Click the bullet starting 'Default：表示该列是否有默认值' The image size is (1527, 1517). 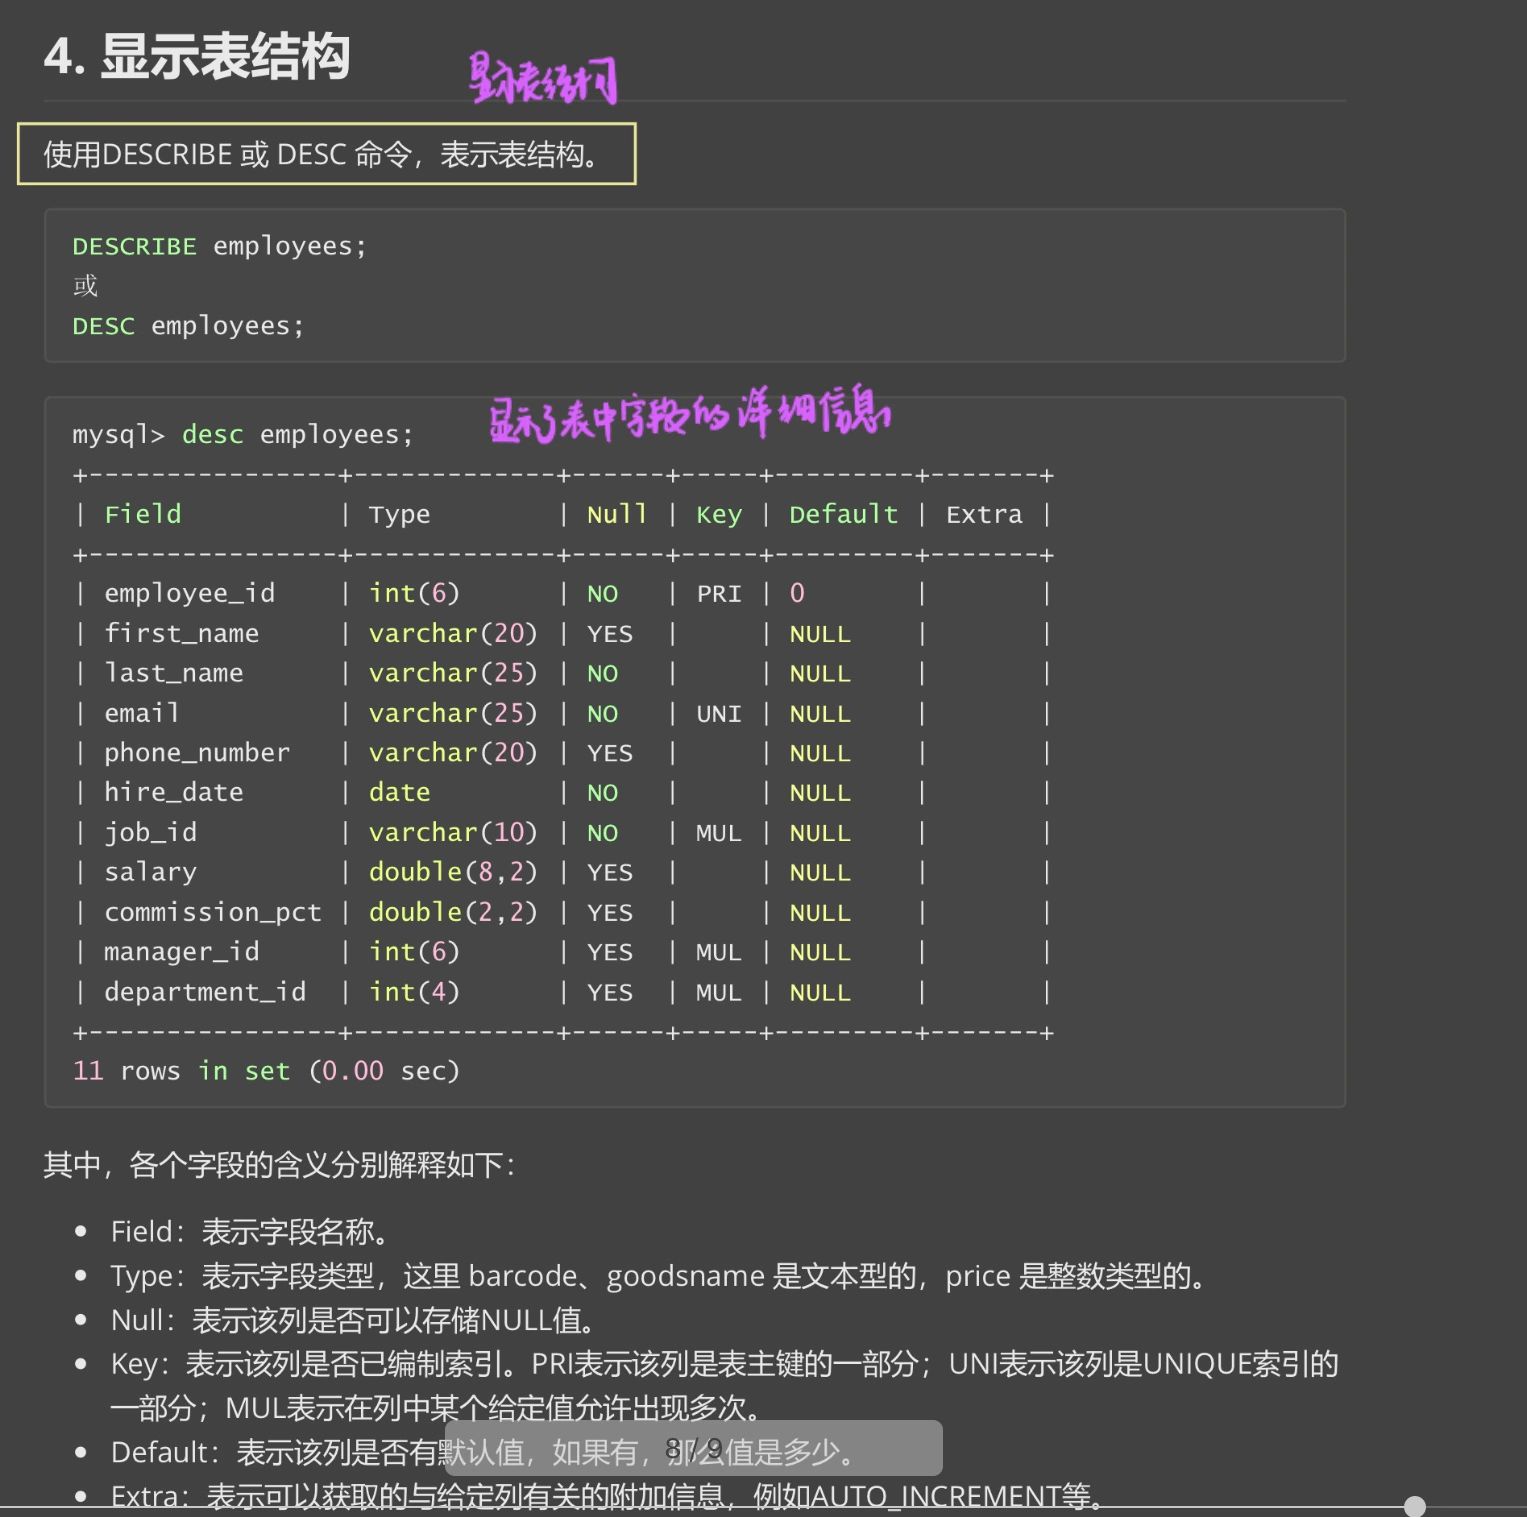[x=482, y=1452]
